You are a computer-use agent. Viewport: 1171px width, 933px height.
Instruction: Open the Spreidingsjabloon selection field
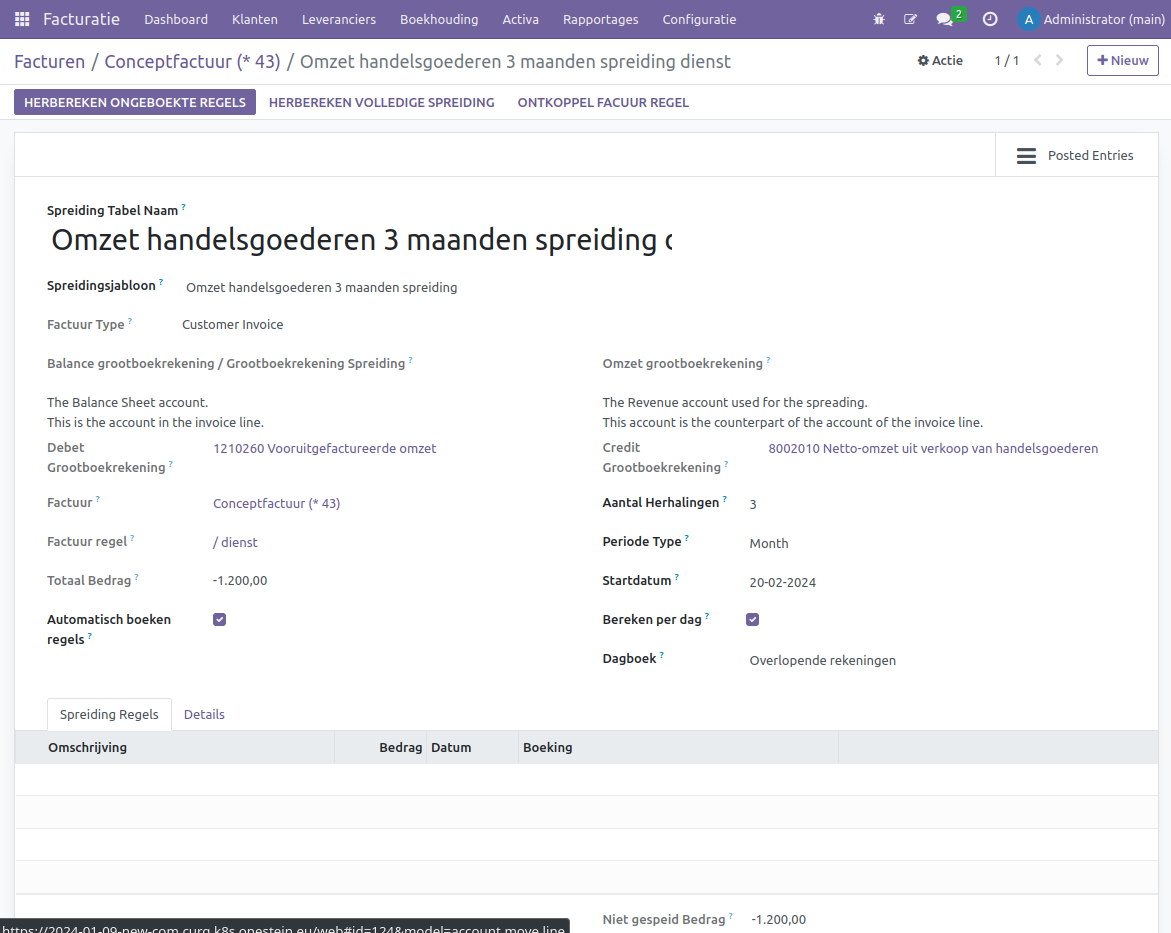click(320, 287)
